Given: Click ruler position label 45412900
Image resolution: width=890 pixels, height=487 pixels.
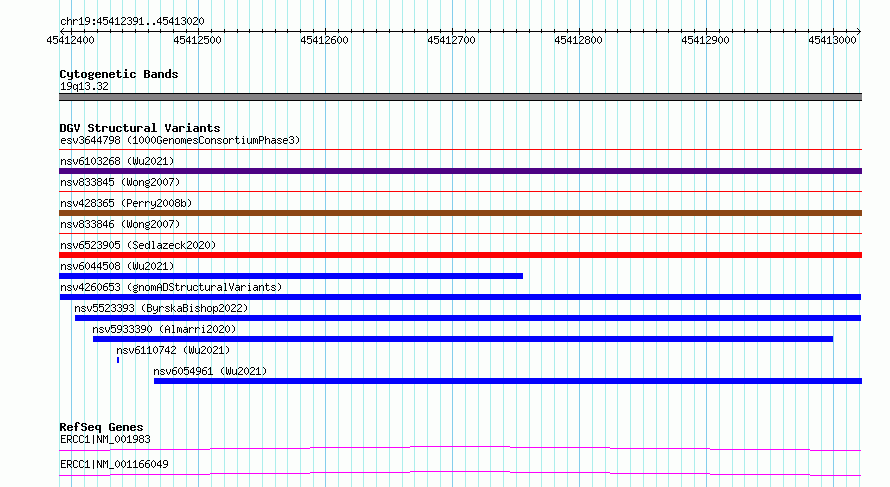Looking at the screenshot, I should click(x=706, y=40).
